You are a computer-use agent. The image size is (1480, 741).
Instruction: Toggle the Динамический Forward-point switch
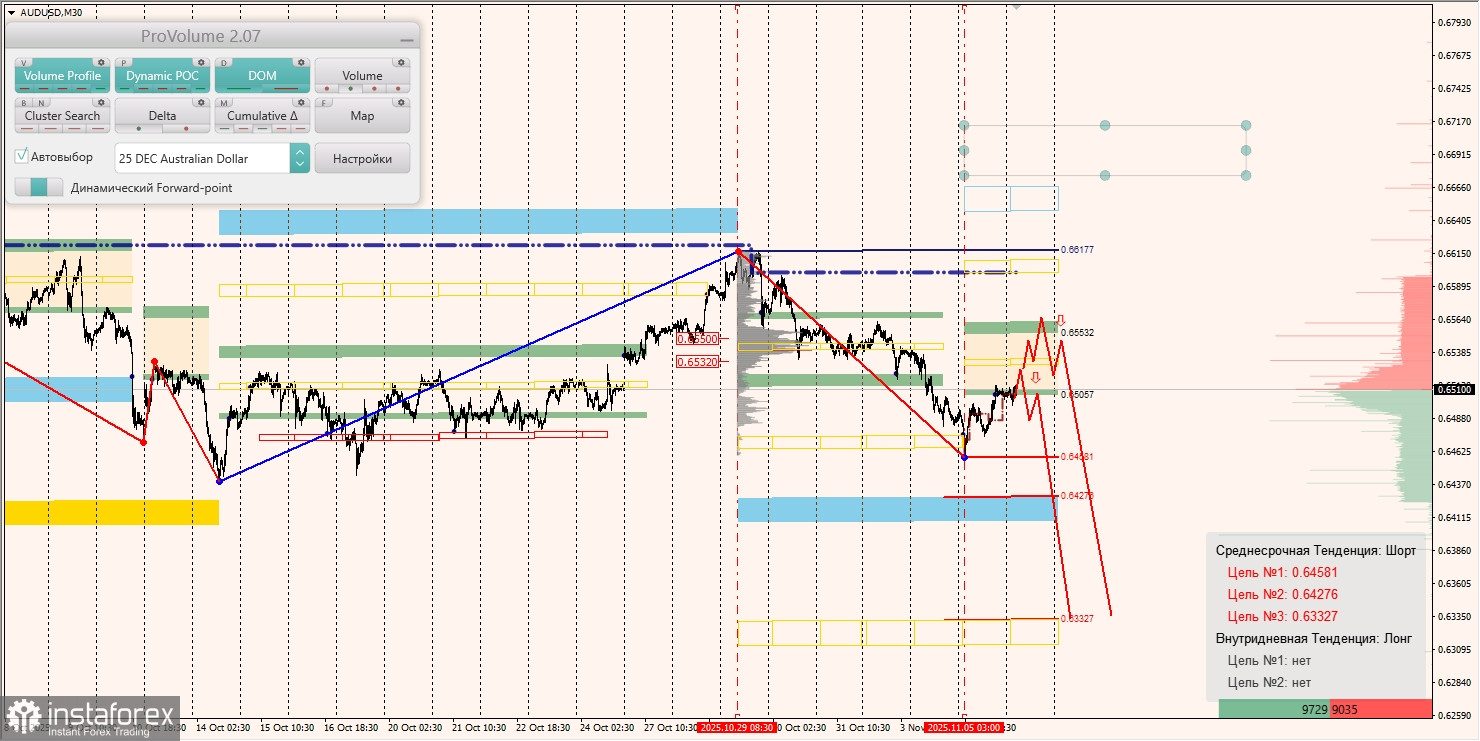pos(38,186)
